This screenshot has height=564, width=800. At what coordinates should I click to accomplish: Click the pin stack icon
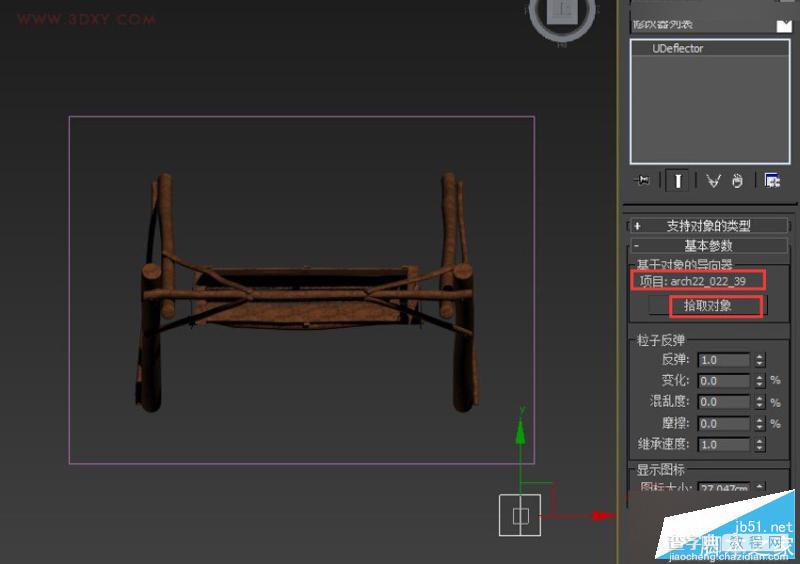[642, 180]
